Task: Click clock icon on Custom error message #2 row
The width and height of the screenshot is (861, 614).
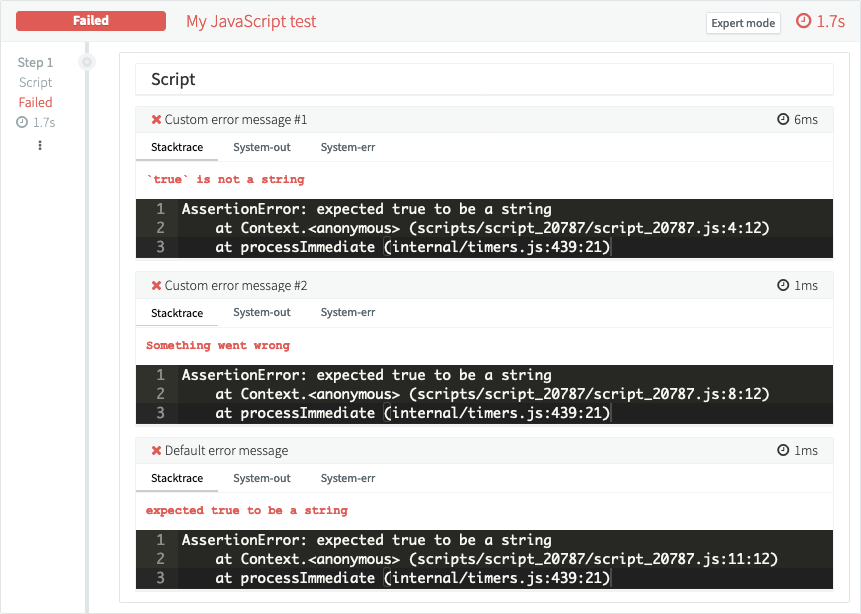Action: click(783, 286)
